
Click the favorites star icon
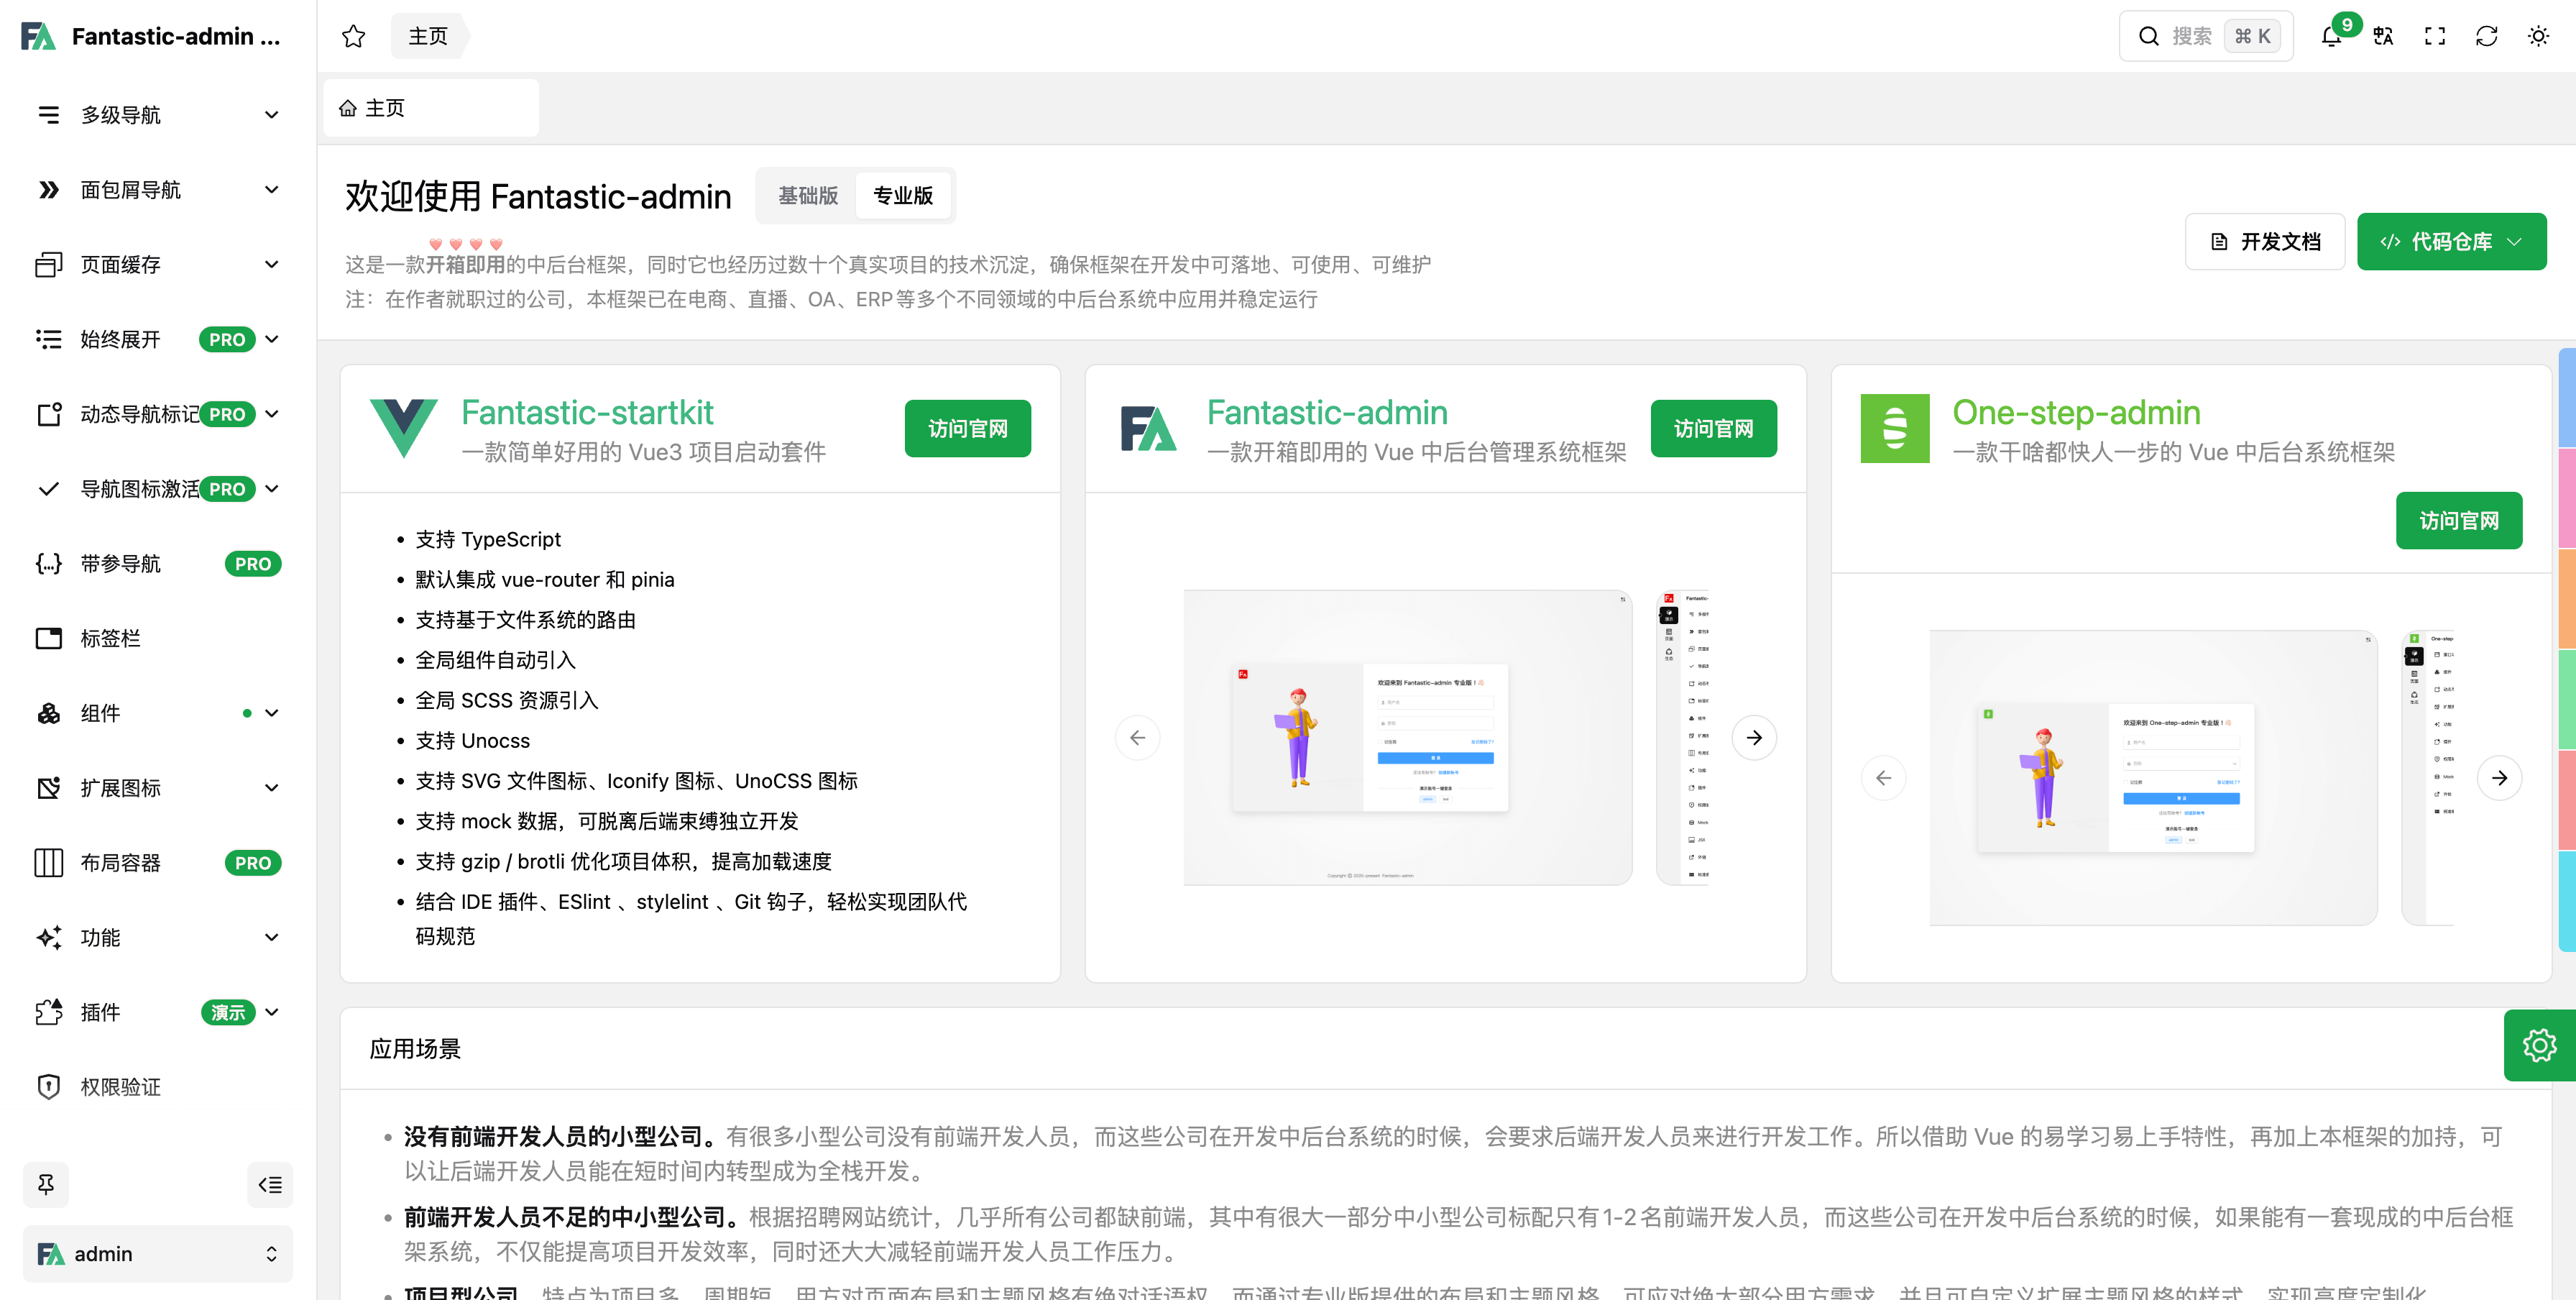tap(353, 37)
